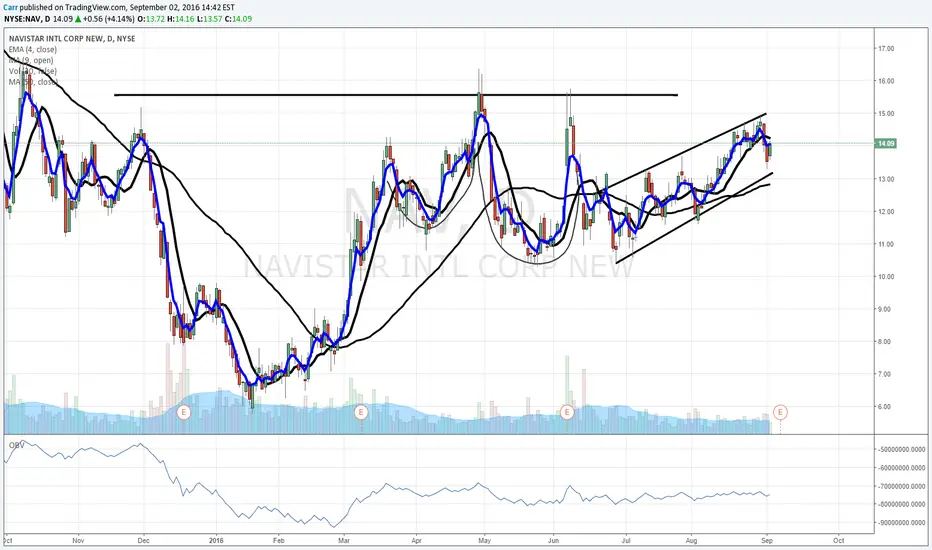The height and width of the screenshot is (550, 932).
Task: Click the -90000000.0000 OBV axis label
Action: 902,523
